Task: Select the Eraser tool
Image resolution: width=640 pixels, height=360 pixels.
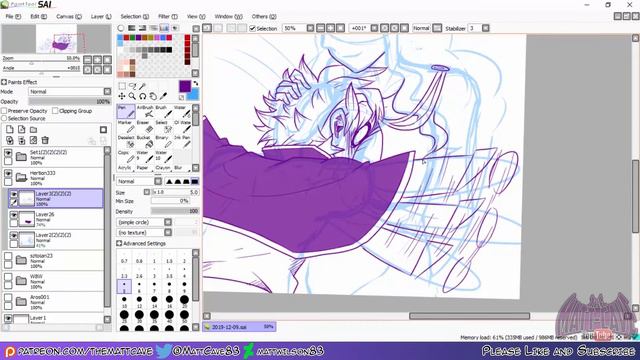Action: click(x=144, y=127)
